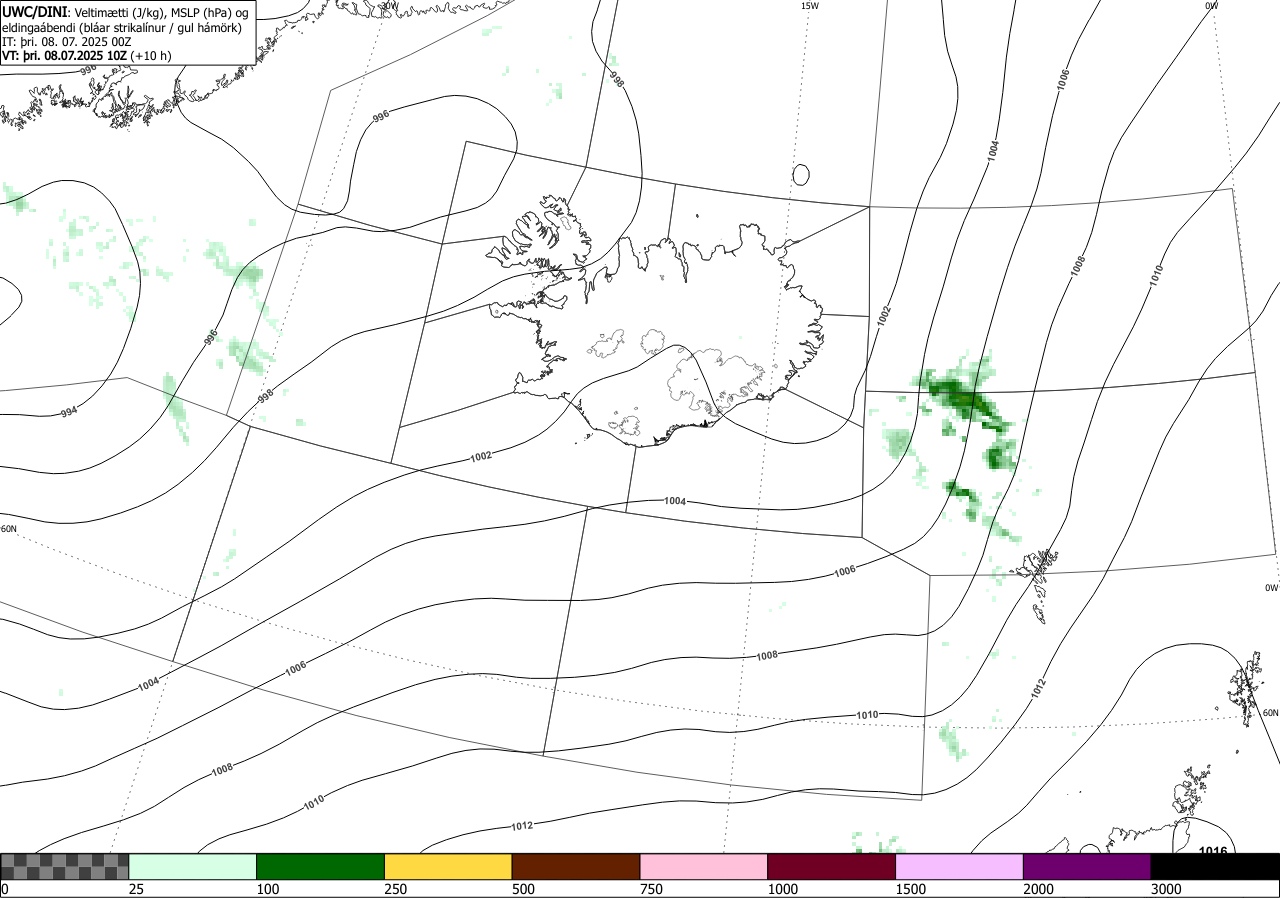Click the checkered gray 0–25 legend swatch

click(65, 866)
